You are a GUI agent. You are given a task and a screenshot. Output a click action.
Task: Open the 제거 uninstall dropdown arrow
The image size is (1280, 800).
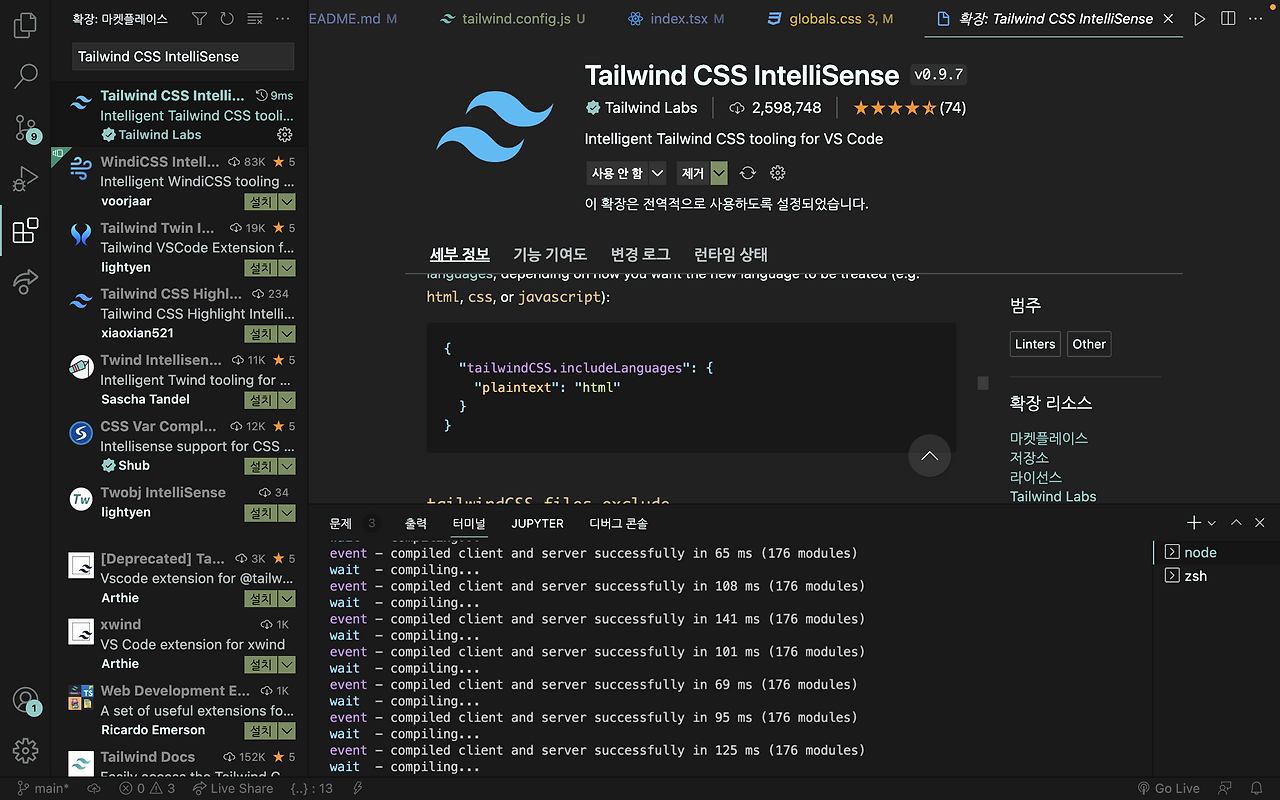[x=718, y=172]
